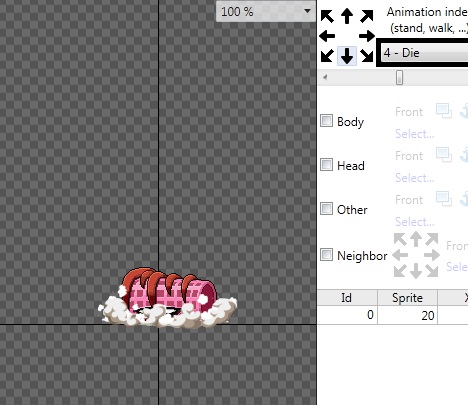Click the Select... link under Body
This screenshot has width=468, height=405.
[415, 134]
